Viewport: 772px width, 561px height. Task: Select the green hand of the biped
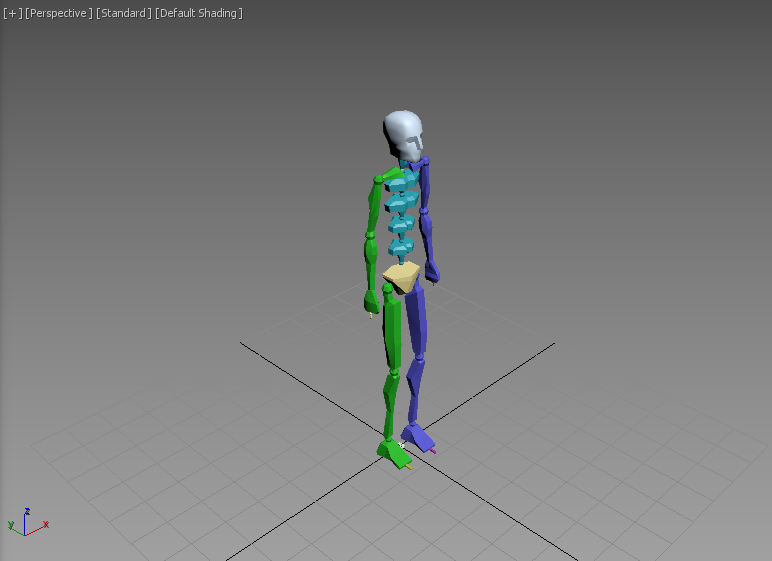[x=371, y=302]
